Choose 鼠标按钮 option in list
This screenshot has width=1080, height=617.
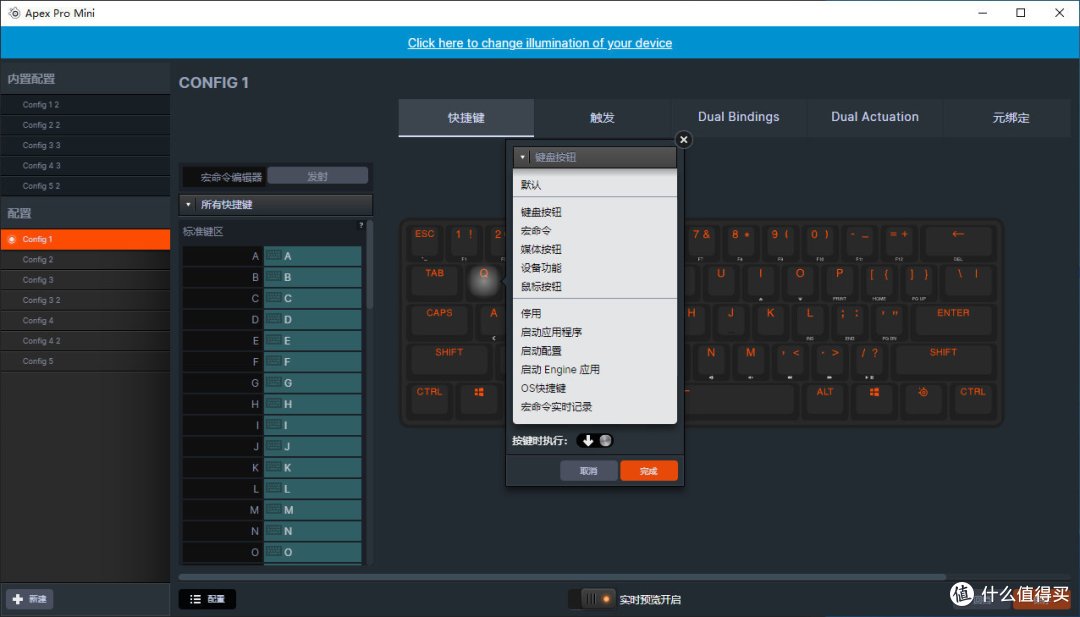pos(541,286)
